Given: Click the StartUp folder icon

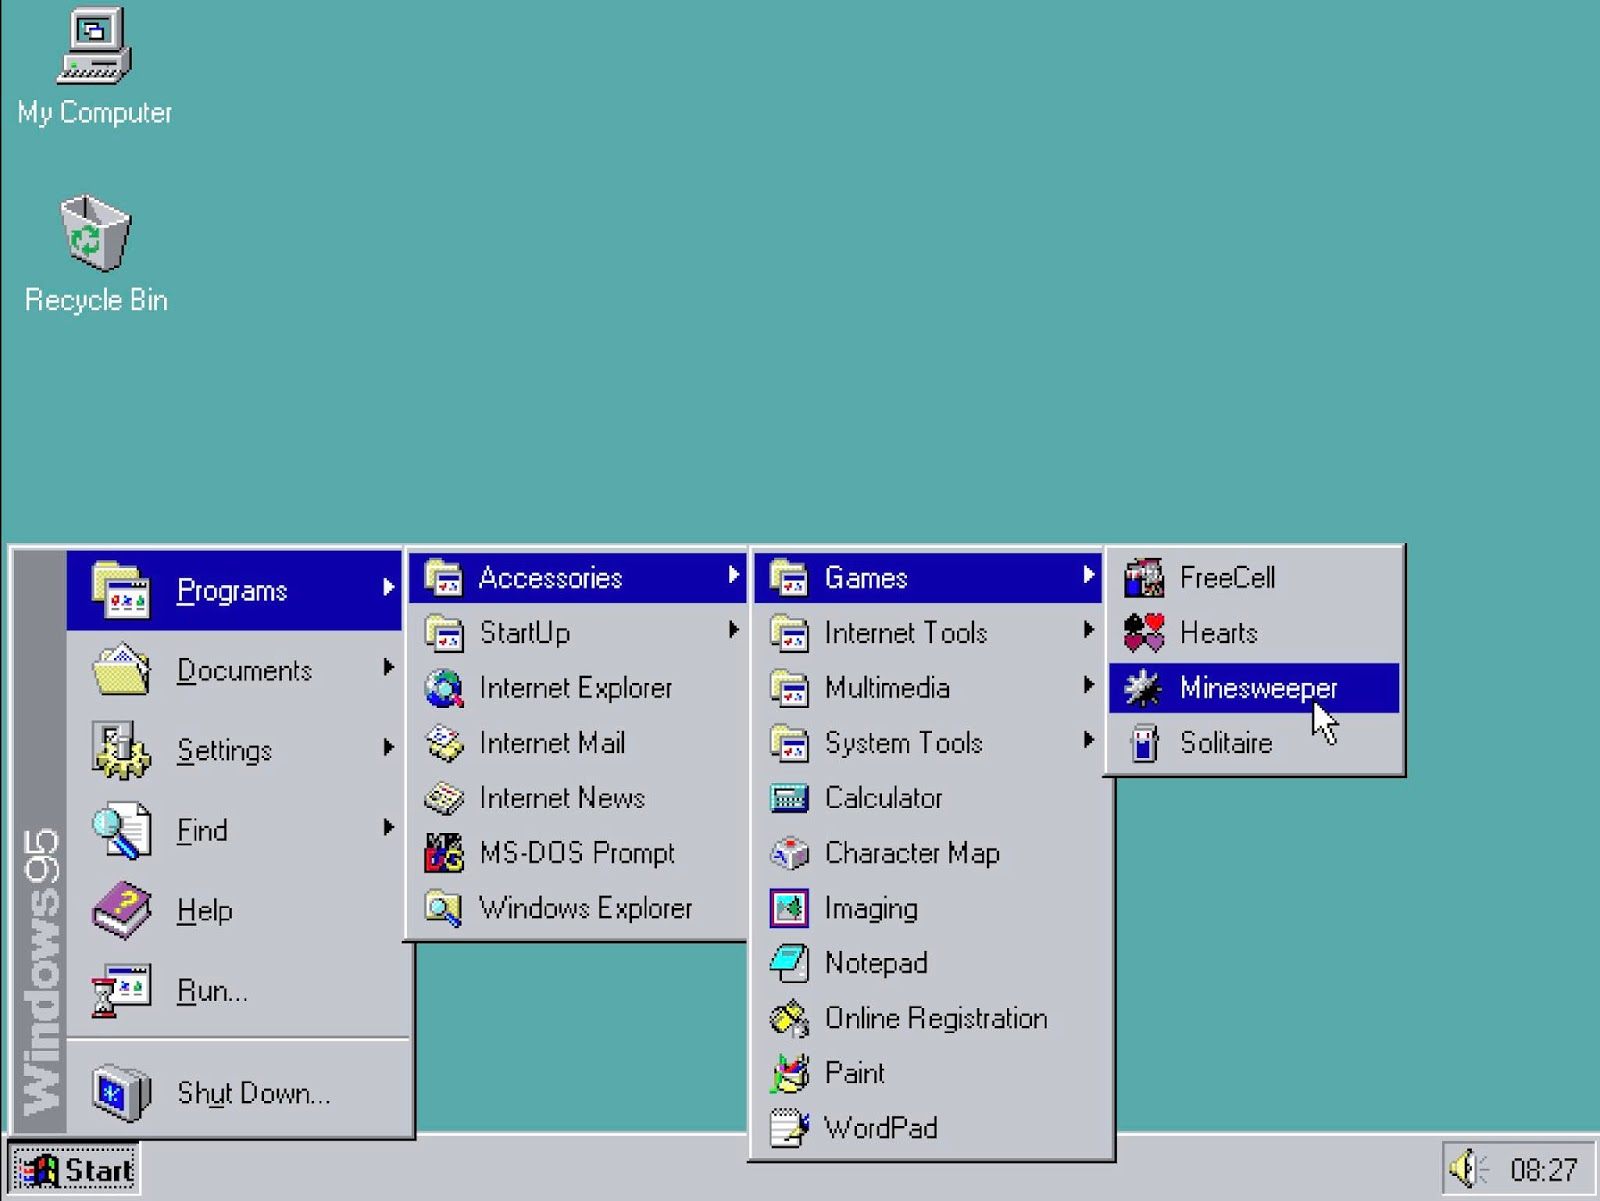Looking at the screenshot, I should [444, 633].
